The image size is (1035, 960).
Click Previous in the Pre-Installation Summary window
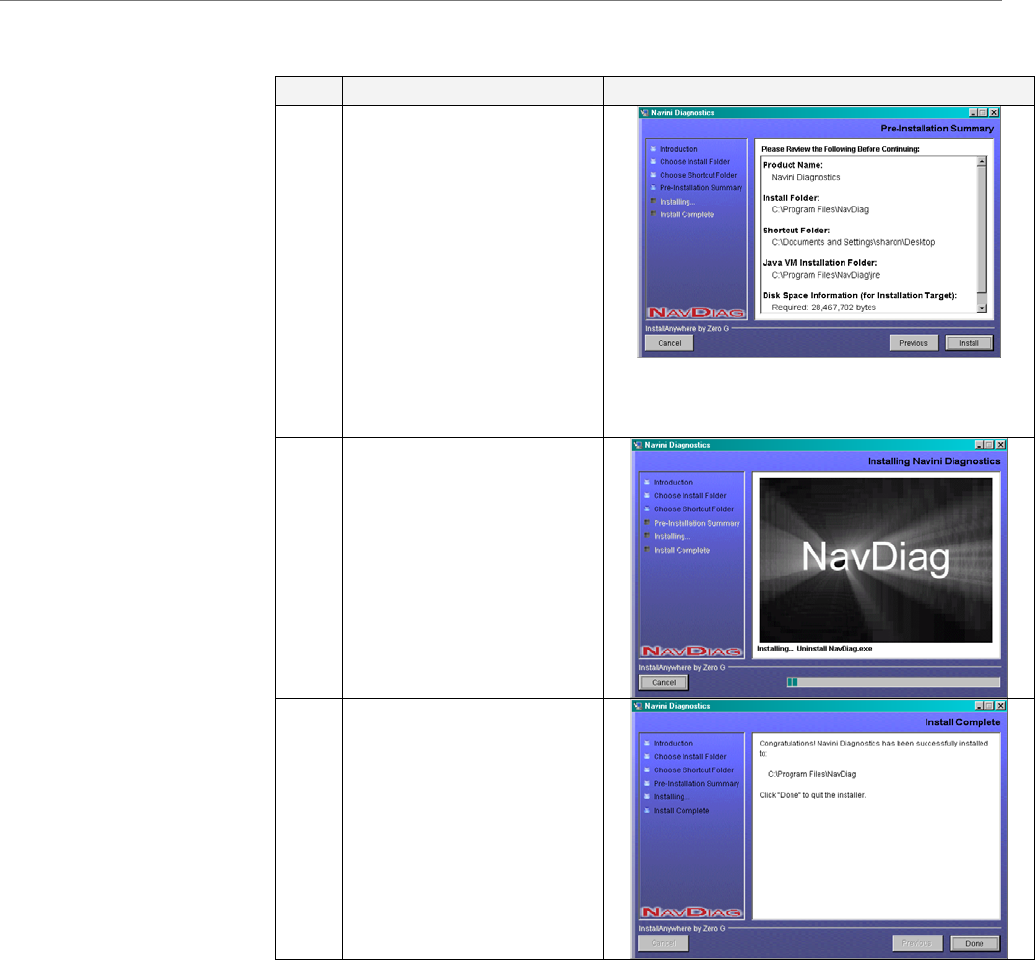click(x=914, y=343)
